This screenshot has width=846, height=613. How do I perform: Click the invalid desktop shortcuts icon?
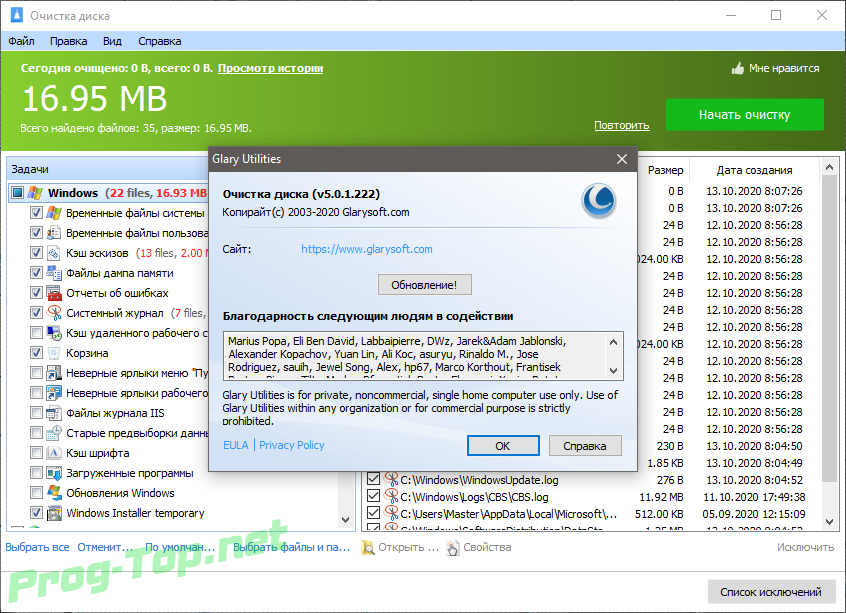(54, 393)
